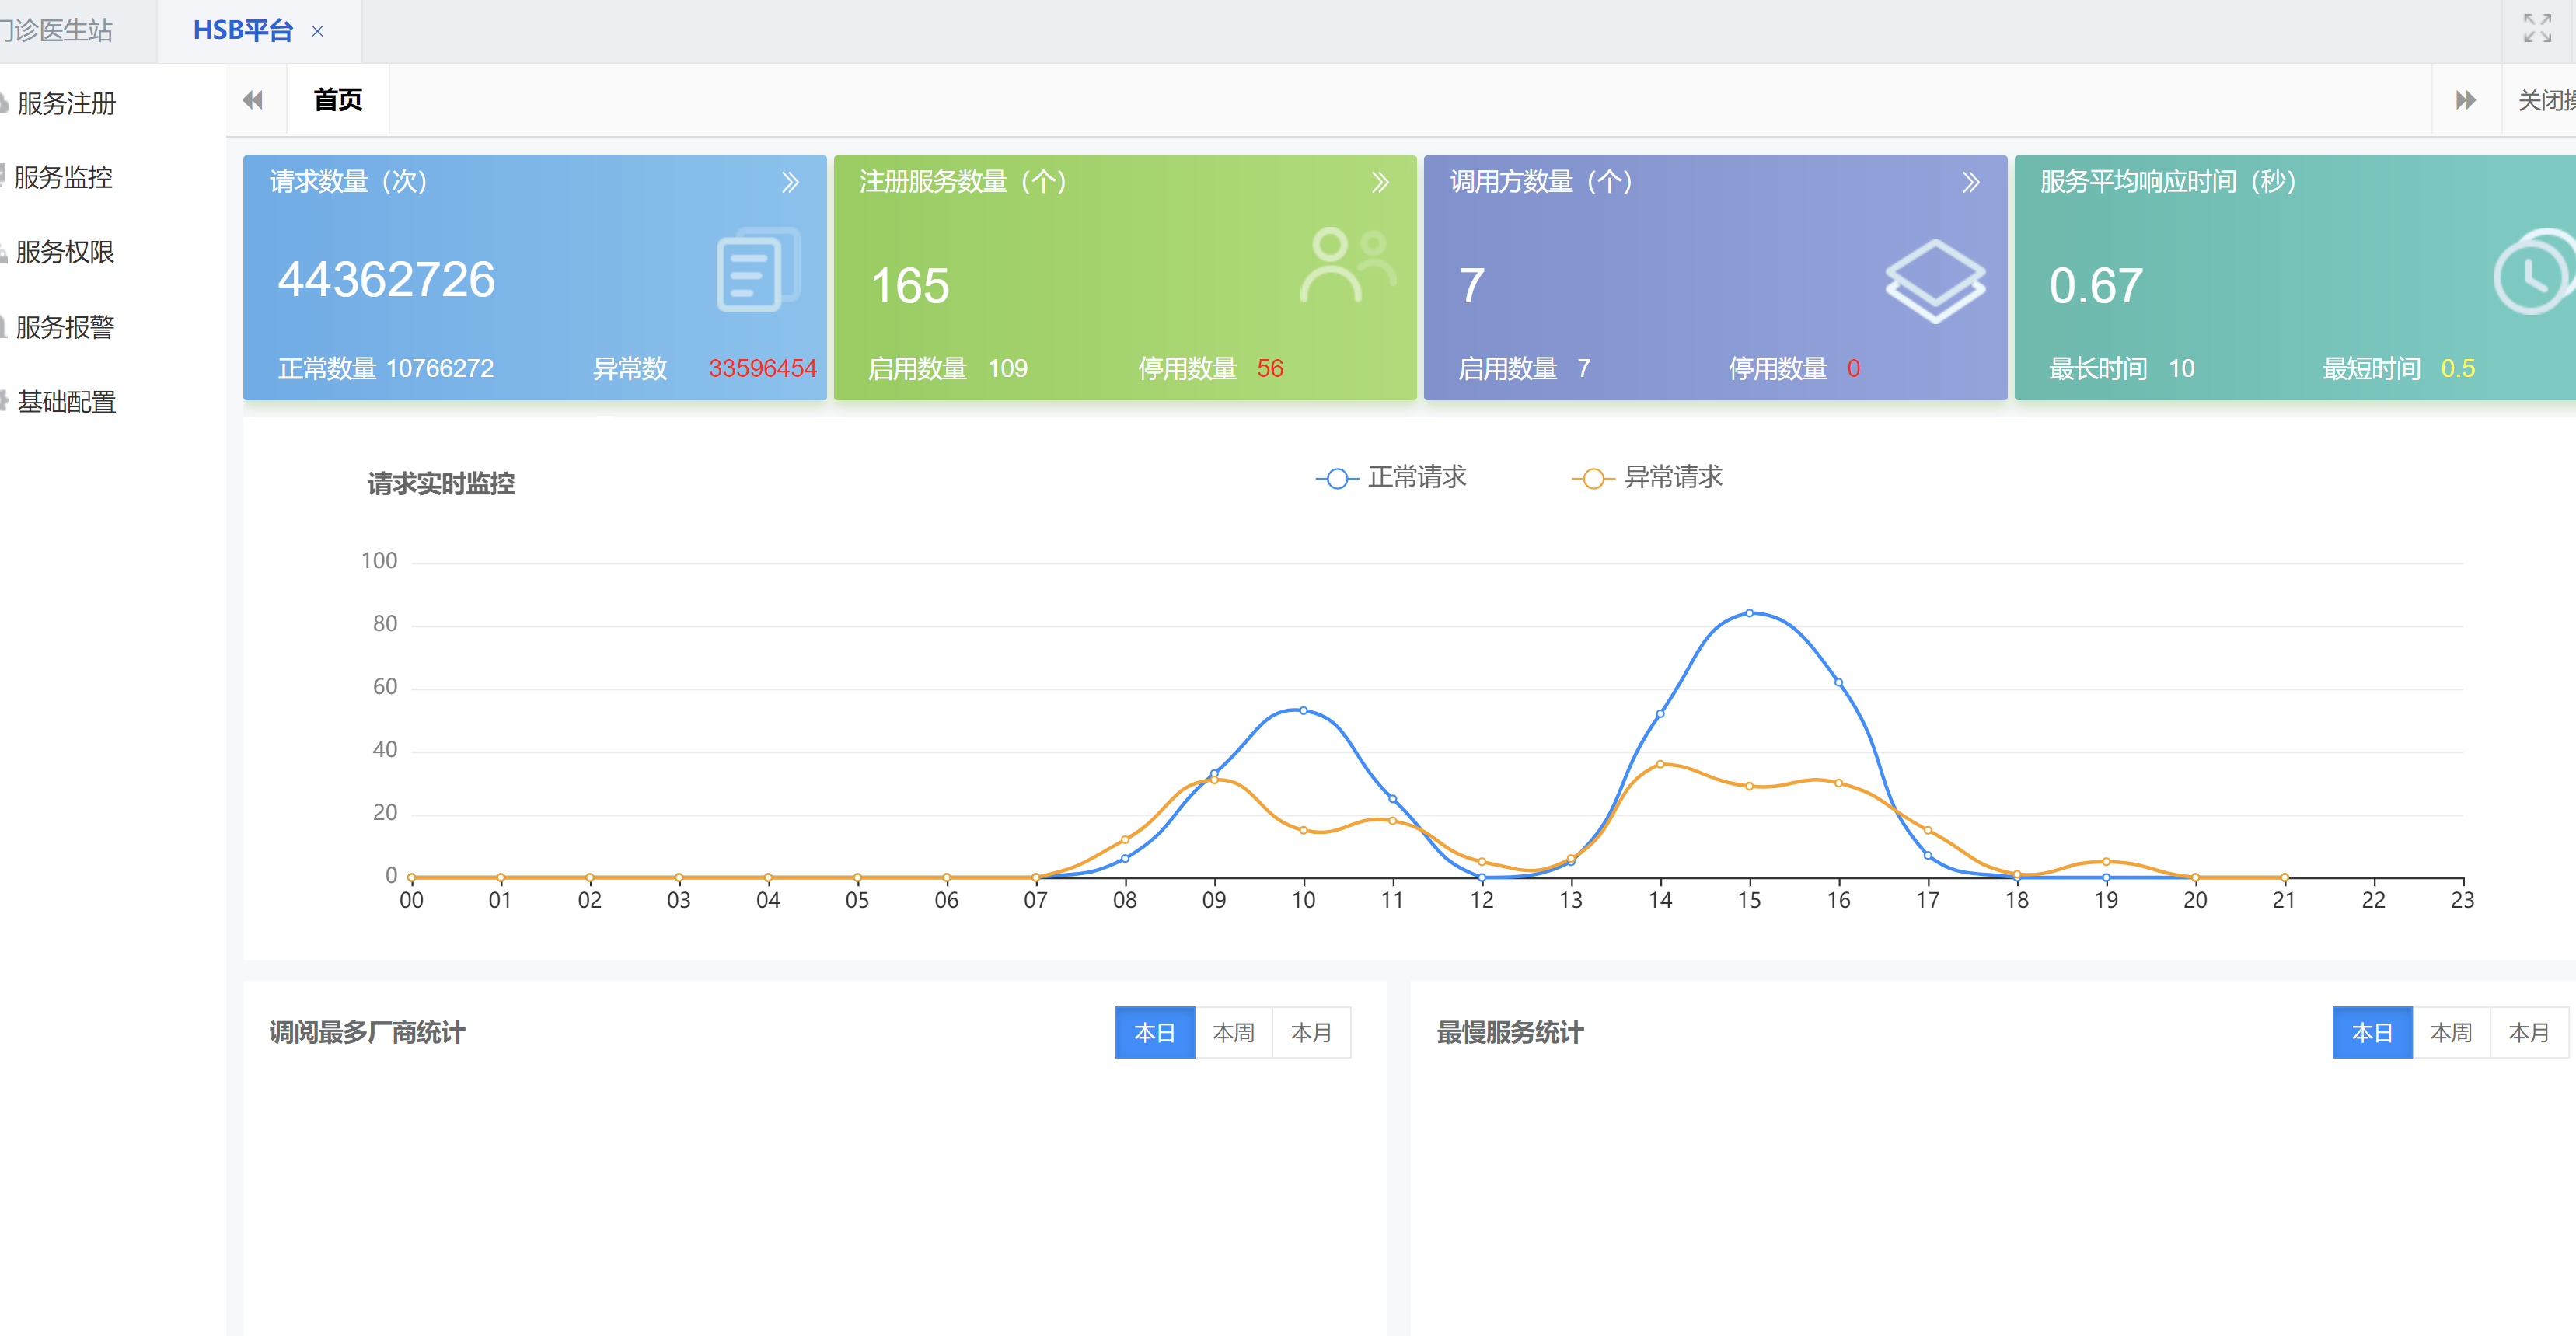Select the 首页 page tab
This screenshot has width=2576, height=1336.
(x=337, y=100)
